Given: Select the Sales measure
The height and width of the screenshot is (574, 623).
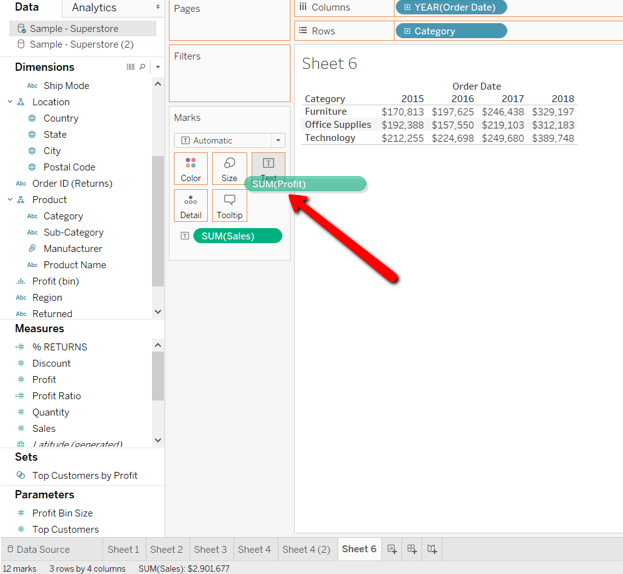Looking at the screenshot, I should 44,428.
